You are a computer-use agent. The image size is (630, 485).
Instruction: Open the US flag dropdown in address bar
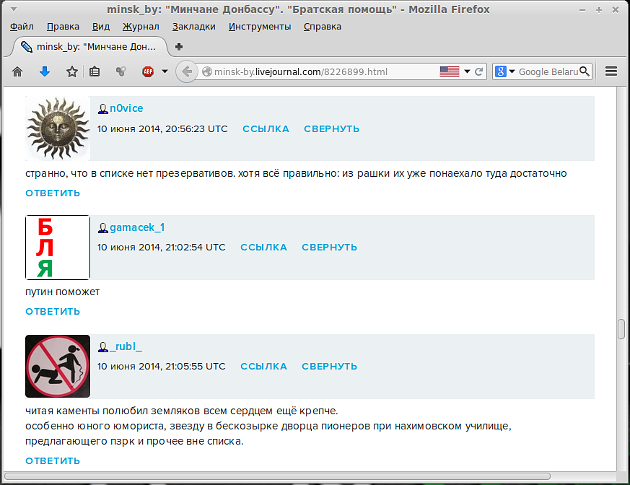click(453, 72)
